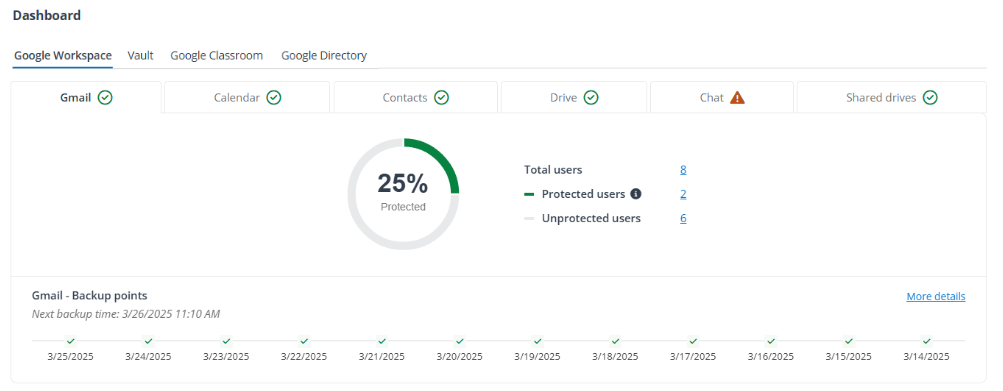This screenshot has width=1003, height=391.
Task: Click the 3/23/2025 date label
Action: (226, 356)
